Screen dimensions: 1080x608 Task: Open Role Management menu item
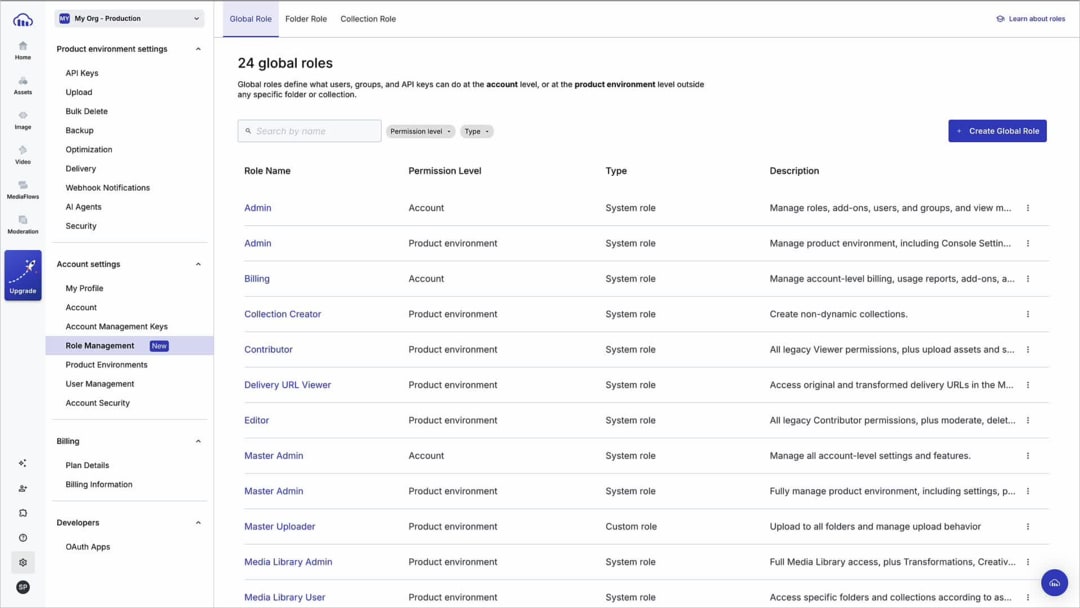point(129,346)
